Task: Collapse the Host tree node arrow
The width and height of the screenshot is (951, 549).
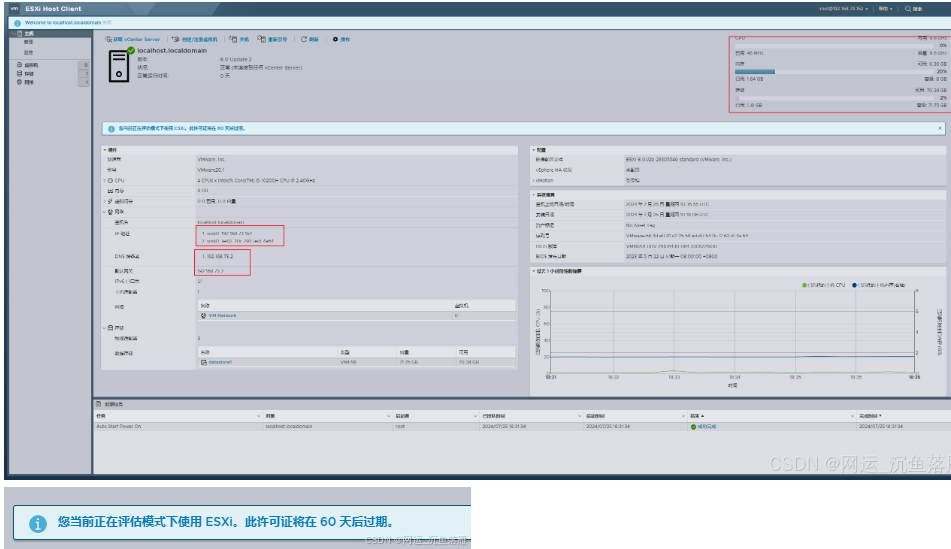Action: tap(13, 33)
